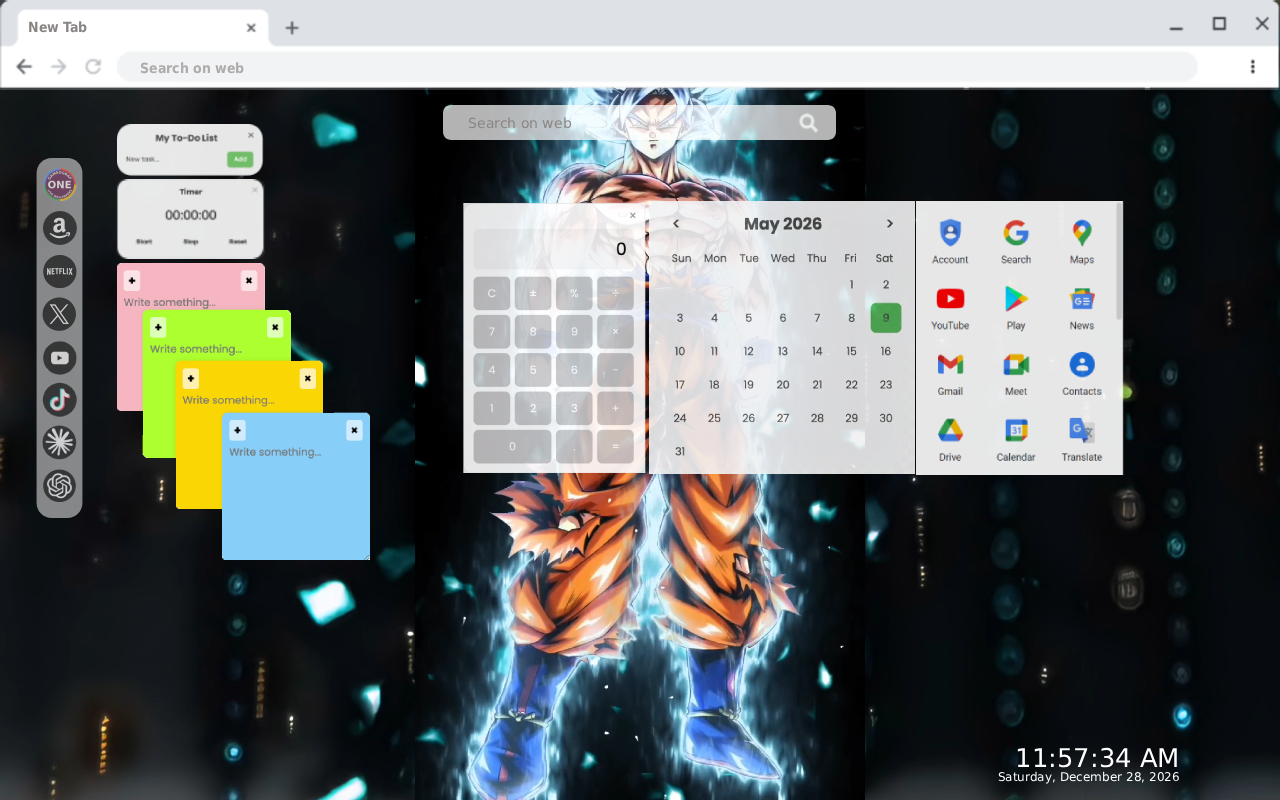Screen dimensions: 1280x800
Task: Click the multiply key on the calculator
Action: (615, 331)
